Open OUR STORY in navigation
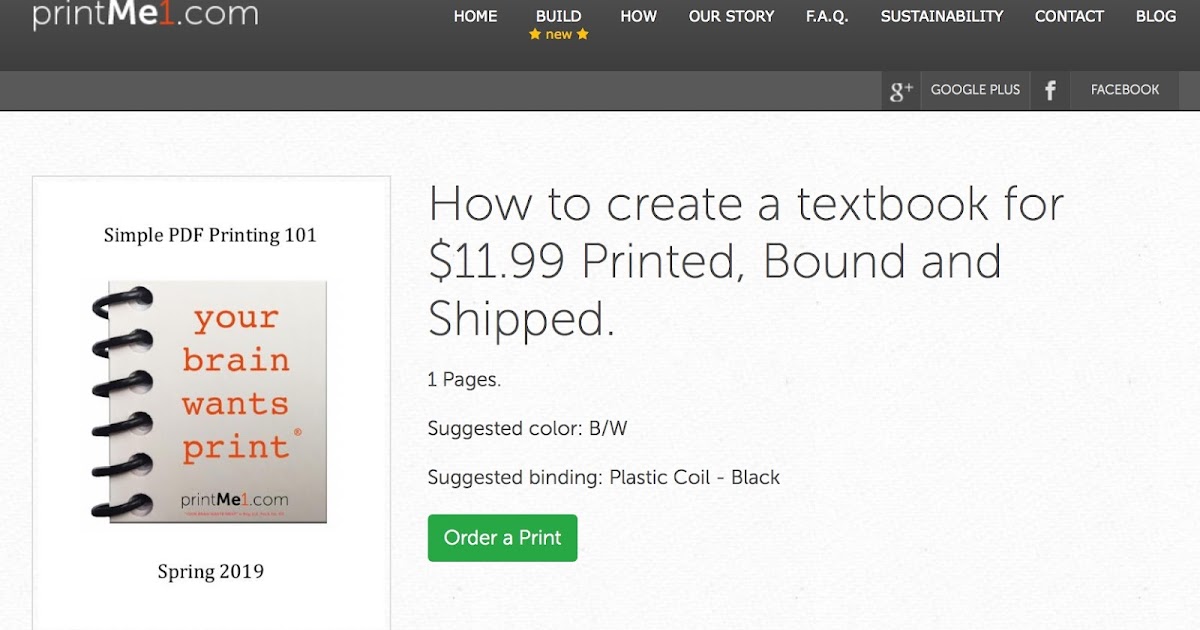The height and width of the screenshot is (630, 1200). 731,16
